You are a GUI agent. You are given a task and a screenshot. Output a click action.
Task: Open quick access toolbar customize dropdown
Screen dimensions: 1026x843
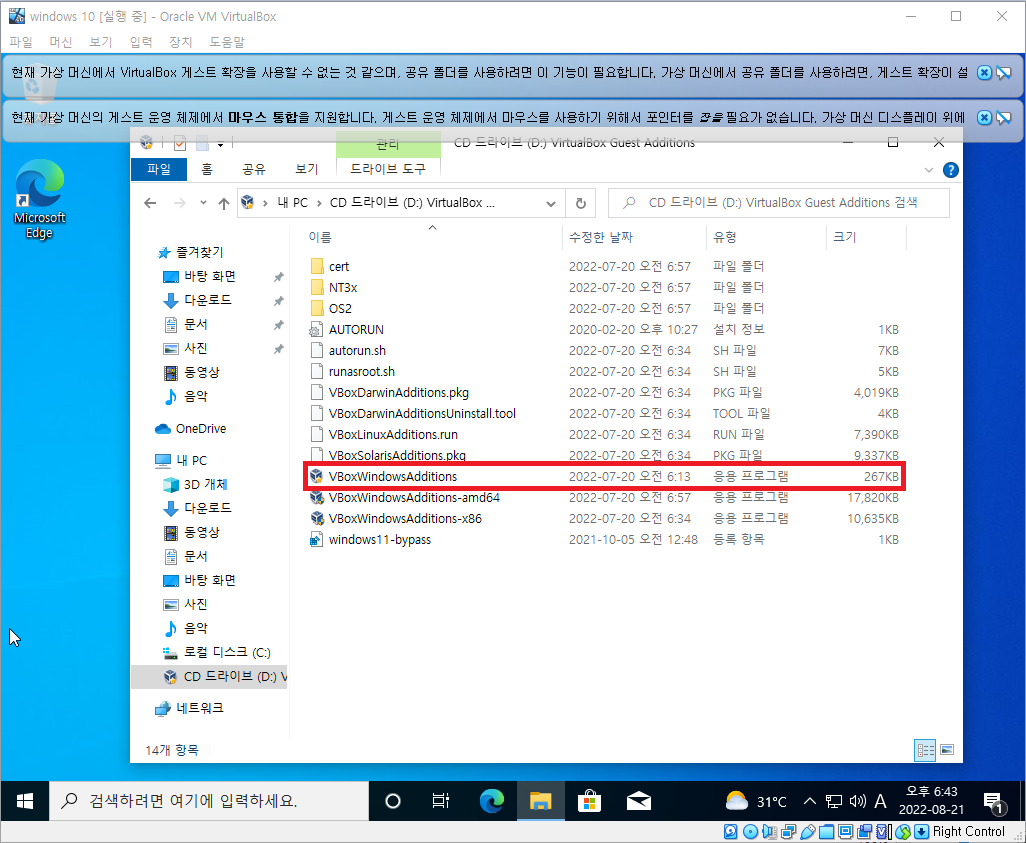coord(221,144)
